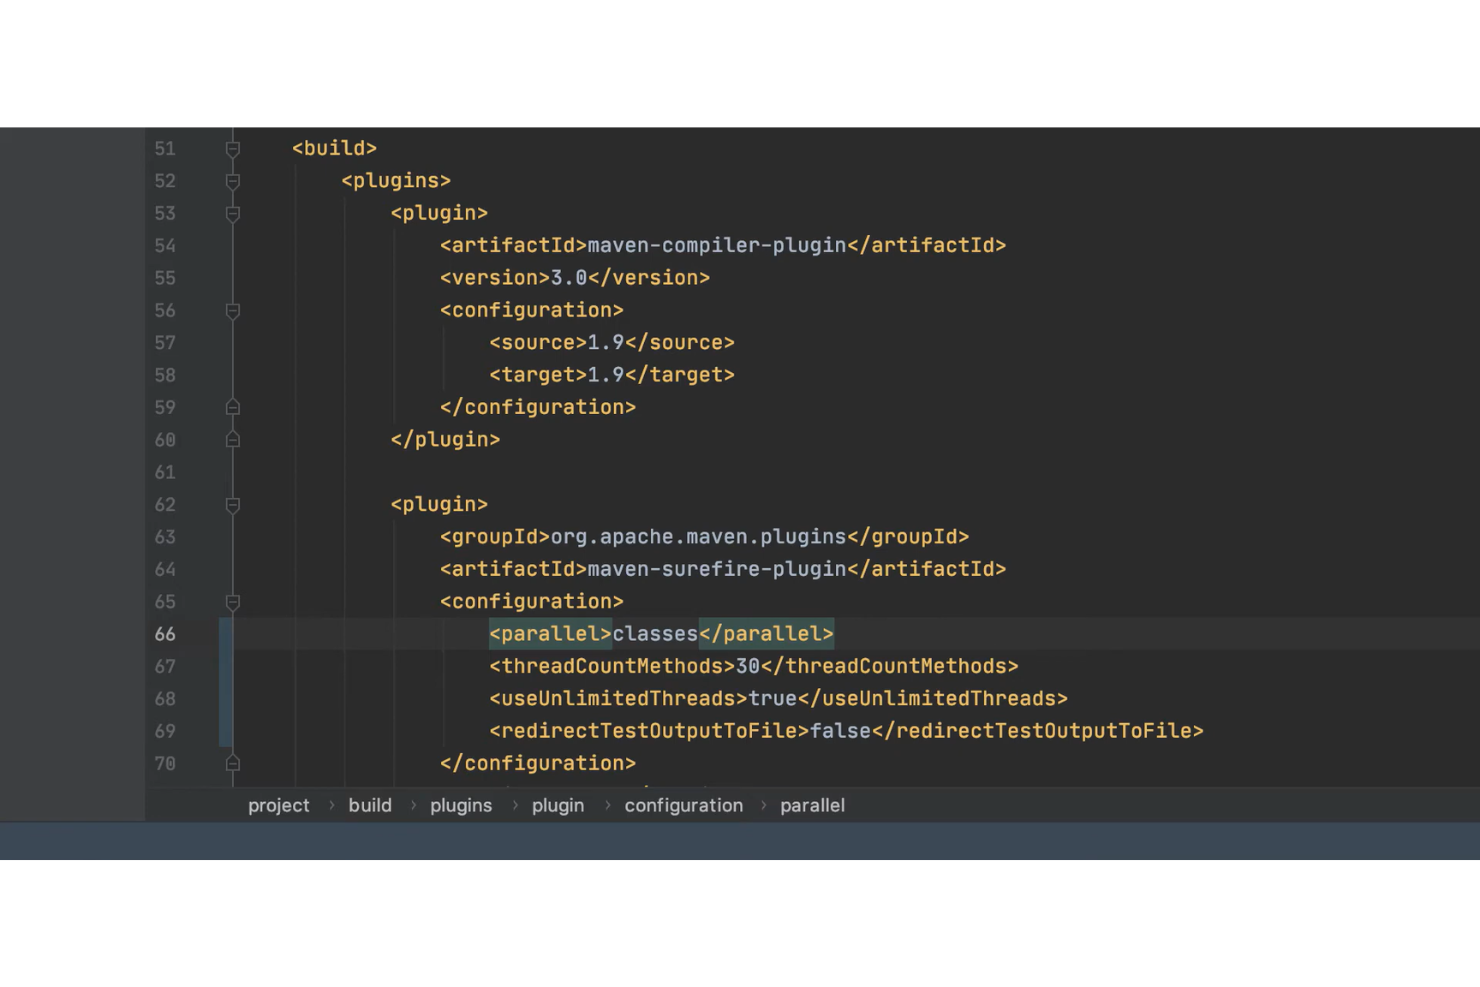Click </configuration> closing tag on line 70
Viewport: 1480px width, 987px height.
coord(538,764)
